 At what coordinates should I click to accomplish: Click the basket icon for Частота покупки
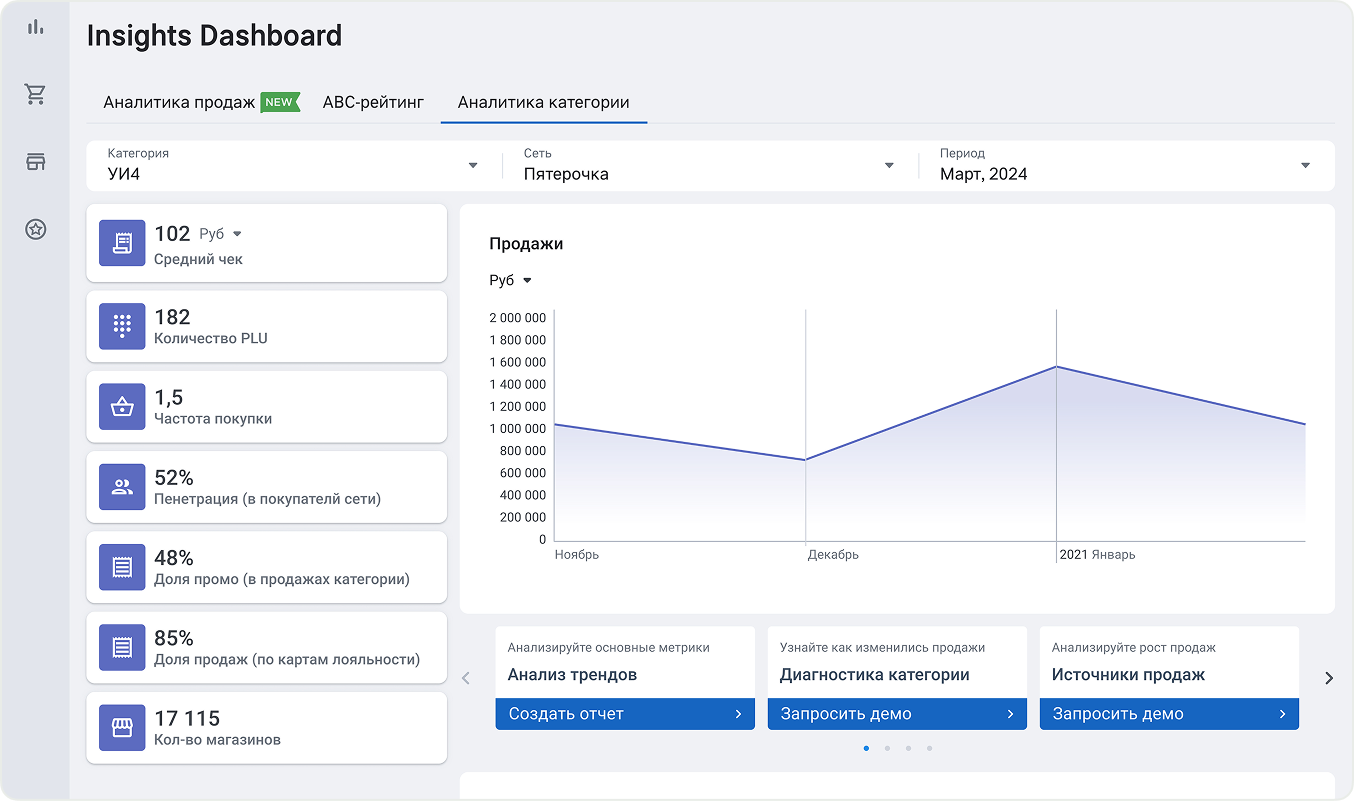coord(122,407)
